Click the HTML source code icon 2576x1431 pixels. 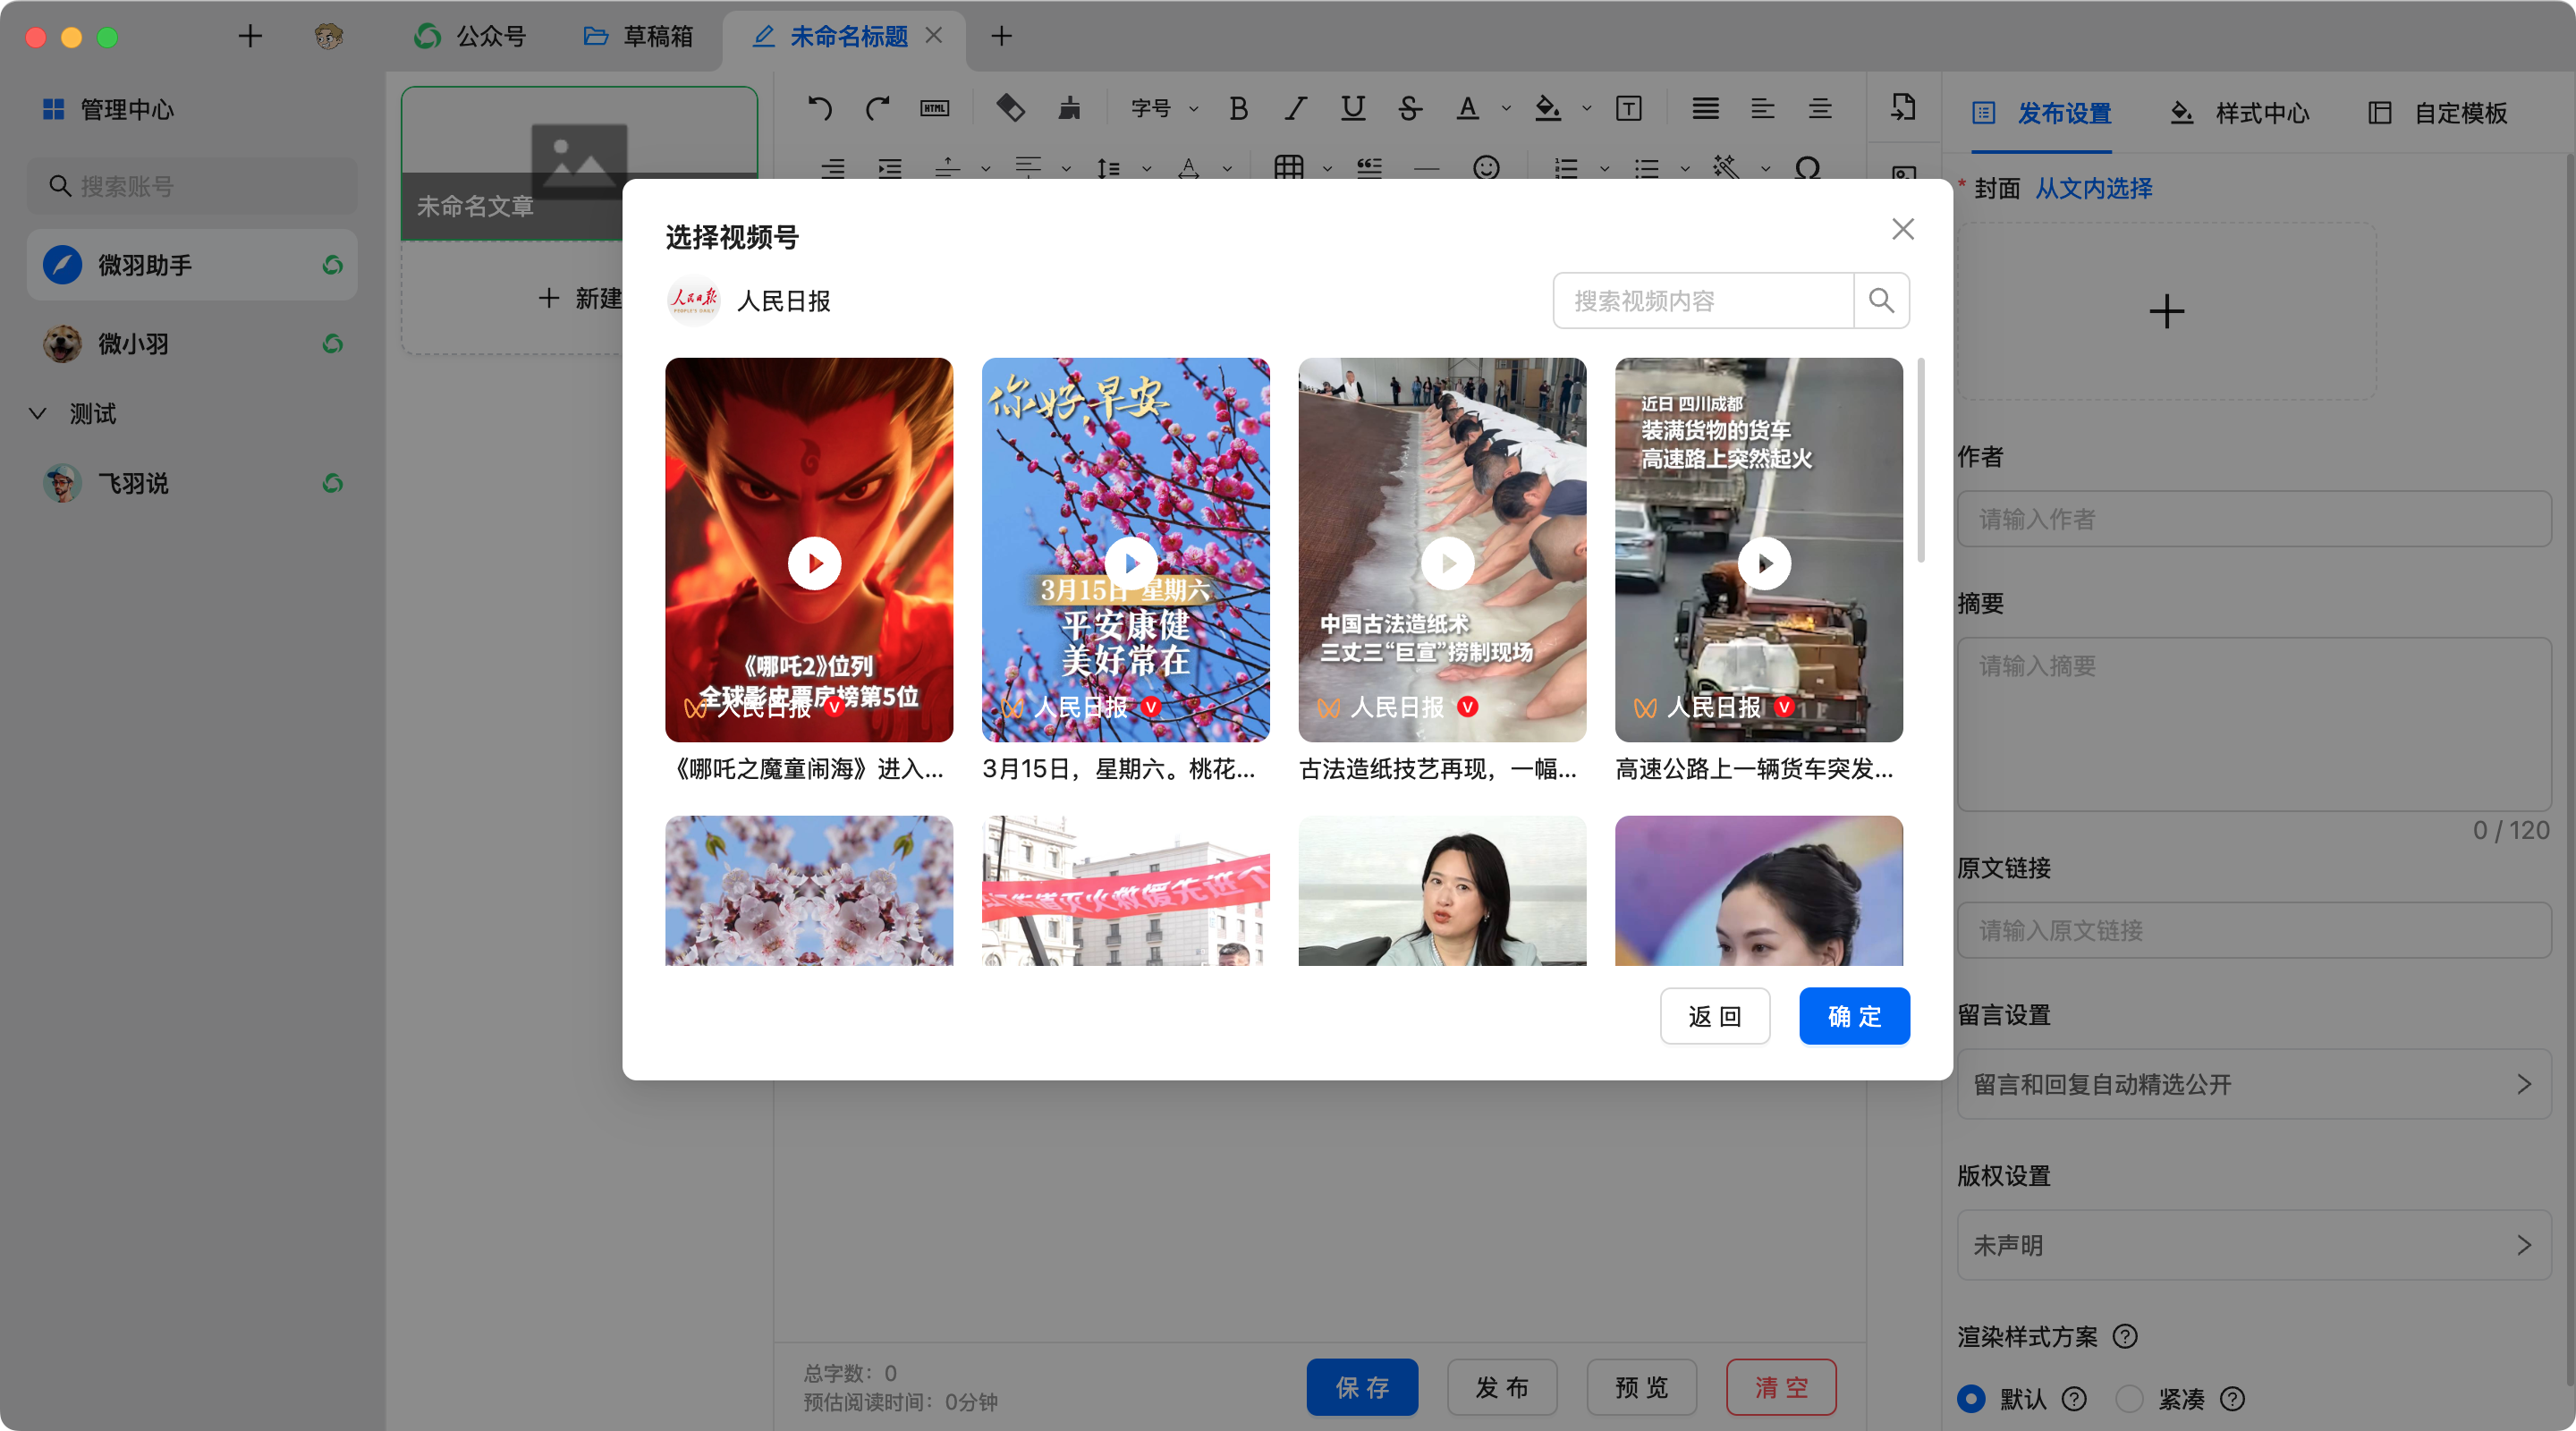[934, 108]
